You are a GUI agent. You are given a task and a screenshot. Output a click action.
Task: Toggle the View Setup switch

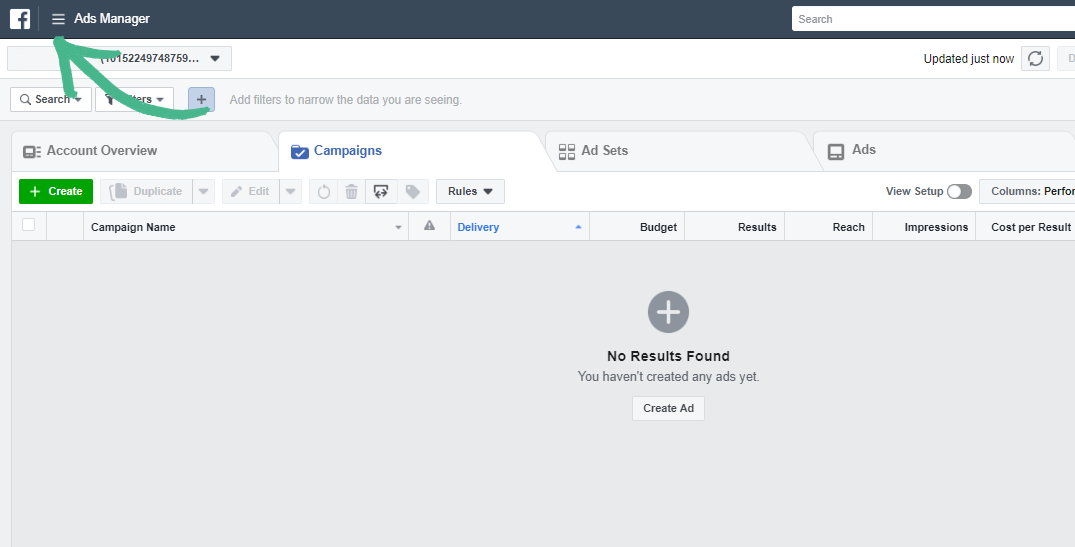959,191
